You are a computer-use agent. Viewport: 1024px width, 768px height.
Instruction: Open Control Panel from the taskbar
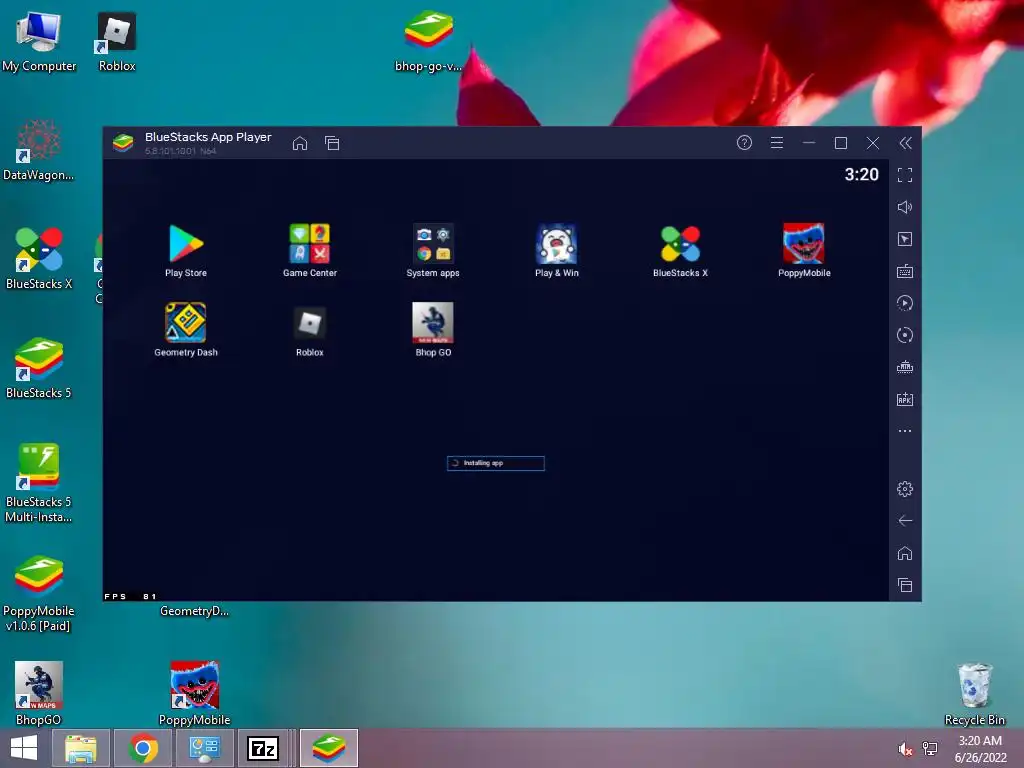pyautogui.click(x=204, y=748)
